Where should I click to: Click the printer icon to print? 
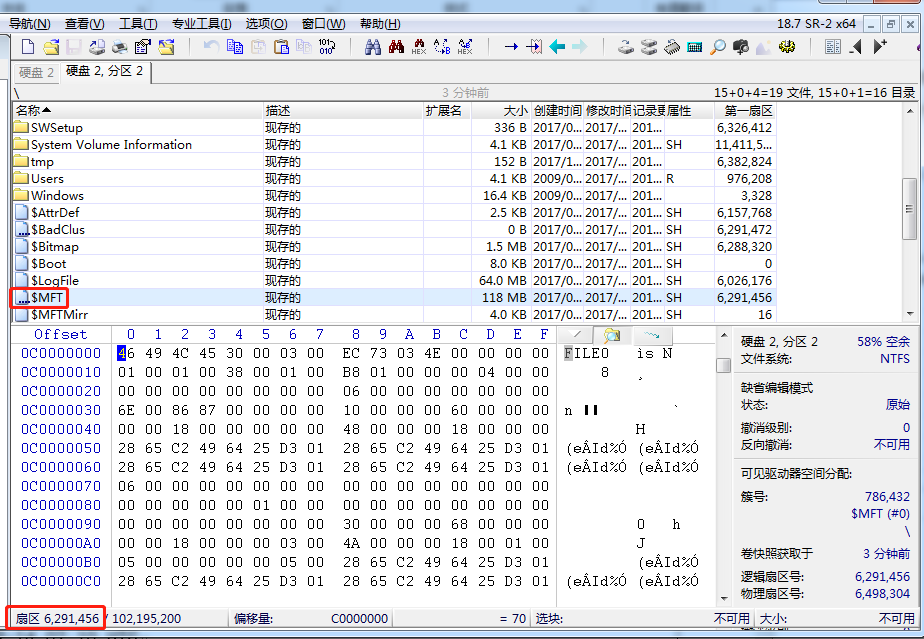pyautogui.click(x=120, y=47)
